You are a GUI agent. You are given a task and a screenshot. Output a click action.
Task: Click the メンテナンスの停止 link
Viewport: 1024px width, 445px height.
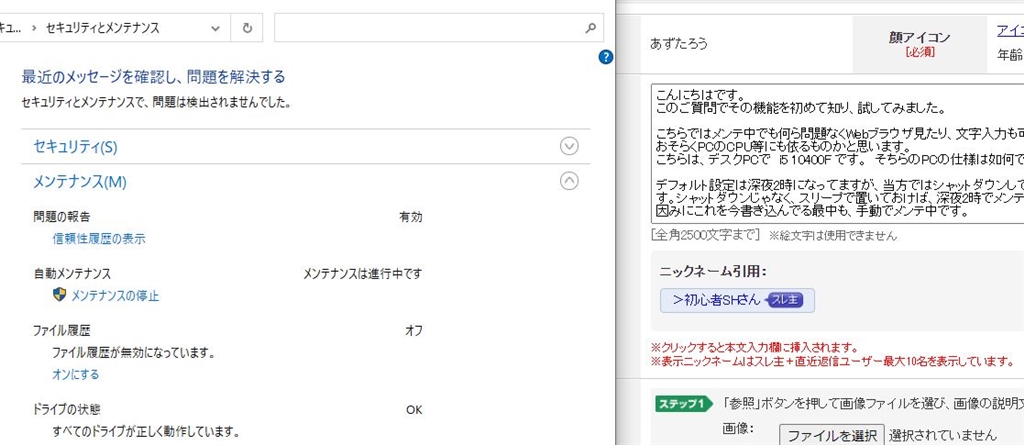pyautogui.click(x=115, y=295)
